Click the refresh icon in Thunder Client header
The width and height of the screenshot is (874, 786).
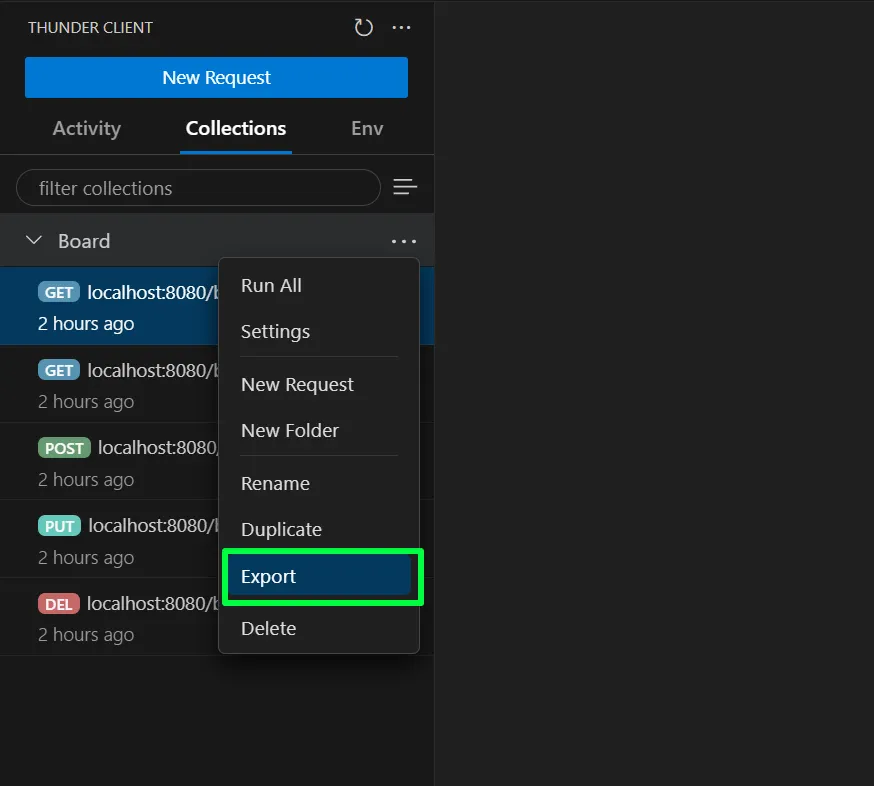tap(364, 28)
